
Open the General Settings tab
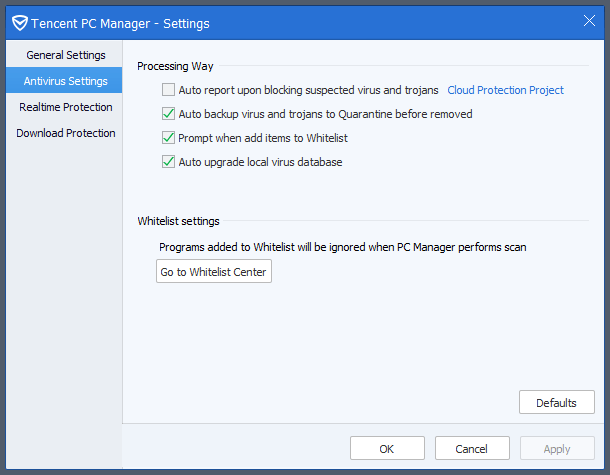pos(65,55)
